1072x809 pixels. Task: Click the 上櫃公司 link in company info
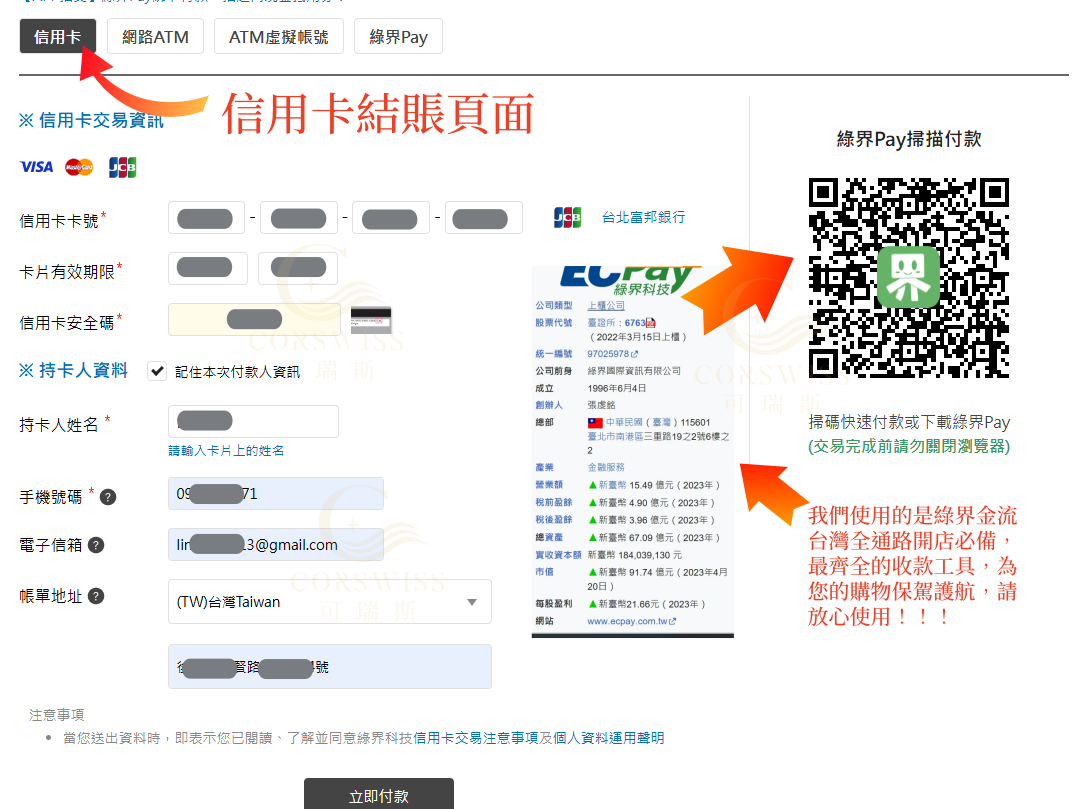(606, 306)
